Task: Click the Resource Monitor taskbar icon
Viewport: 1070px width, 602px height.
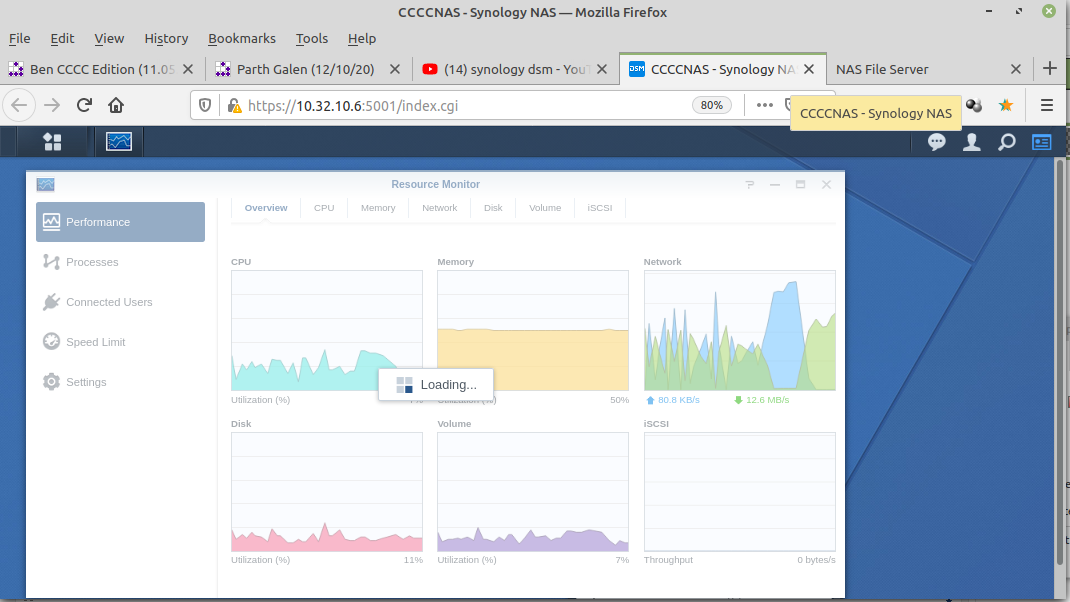Action: 120,142
